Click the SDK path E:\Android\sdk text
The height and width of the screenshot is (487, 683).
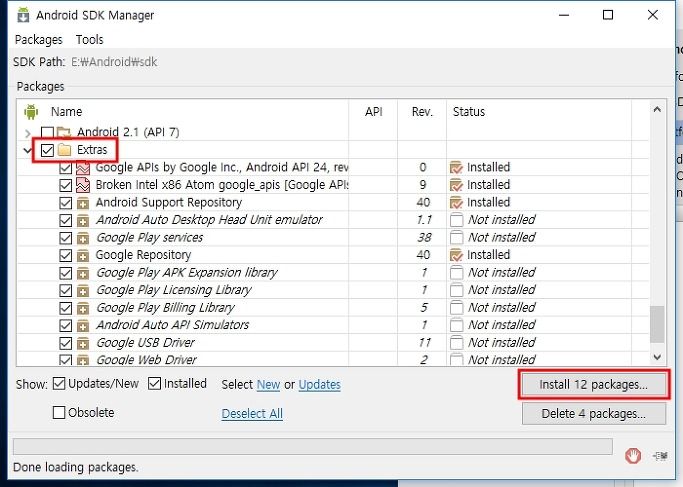[114, 62]
